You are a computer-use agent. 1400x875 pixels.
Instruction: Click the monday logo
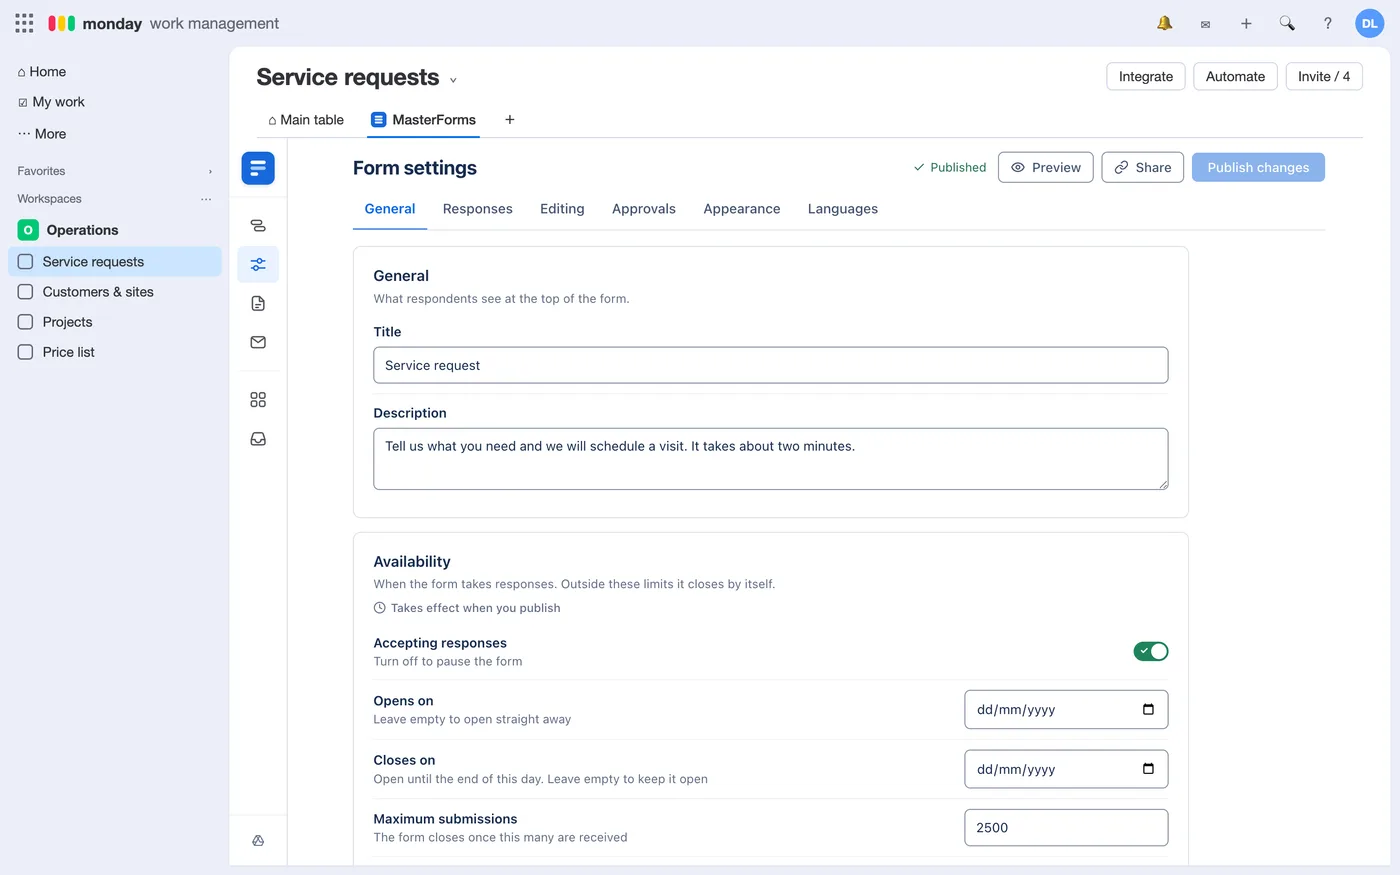pyautogui.click(x=62, y=23)
